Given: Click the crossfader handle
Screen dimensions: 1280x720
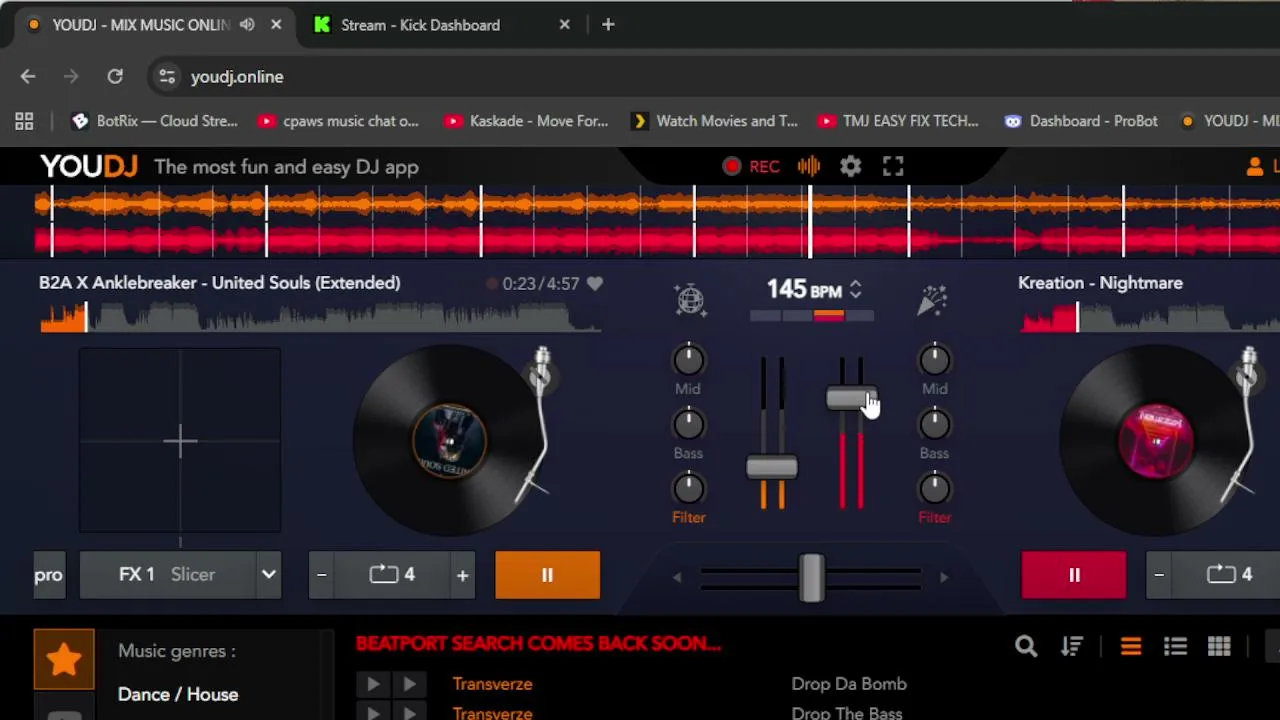Looking at the screenshot, I should click(x=811, y=577).
